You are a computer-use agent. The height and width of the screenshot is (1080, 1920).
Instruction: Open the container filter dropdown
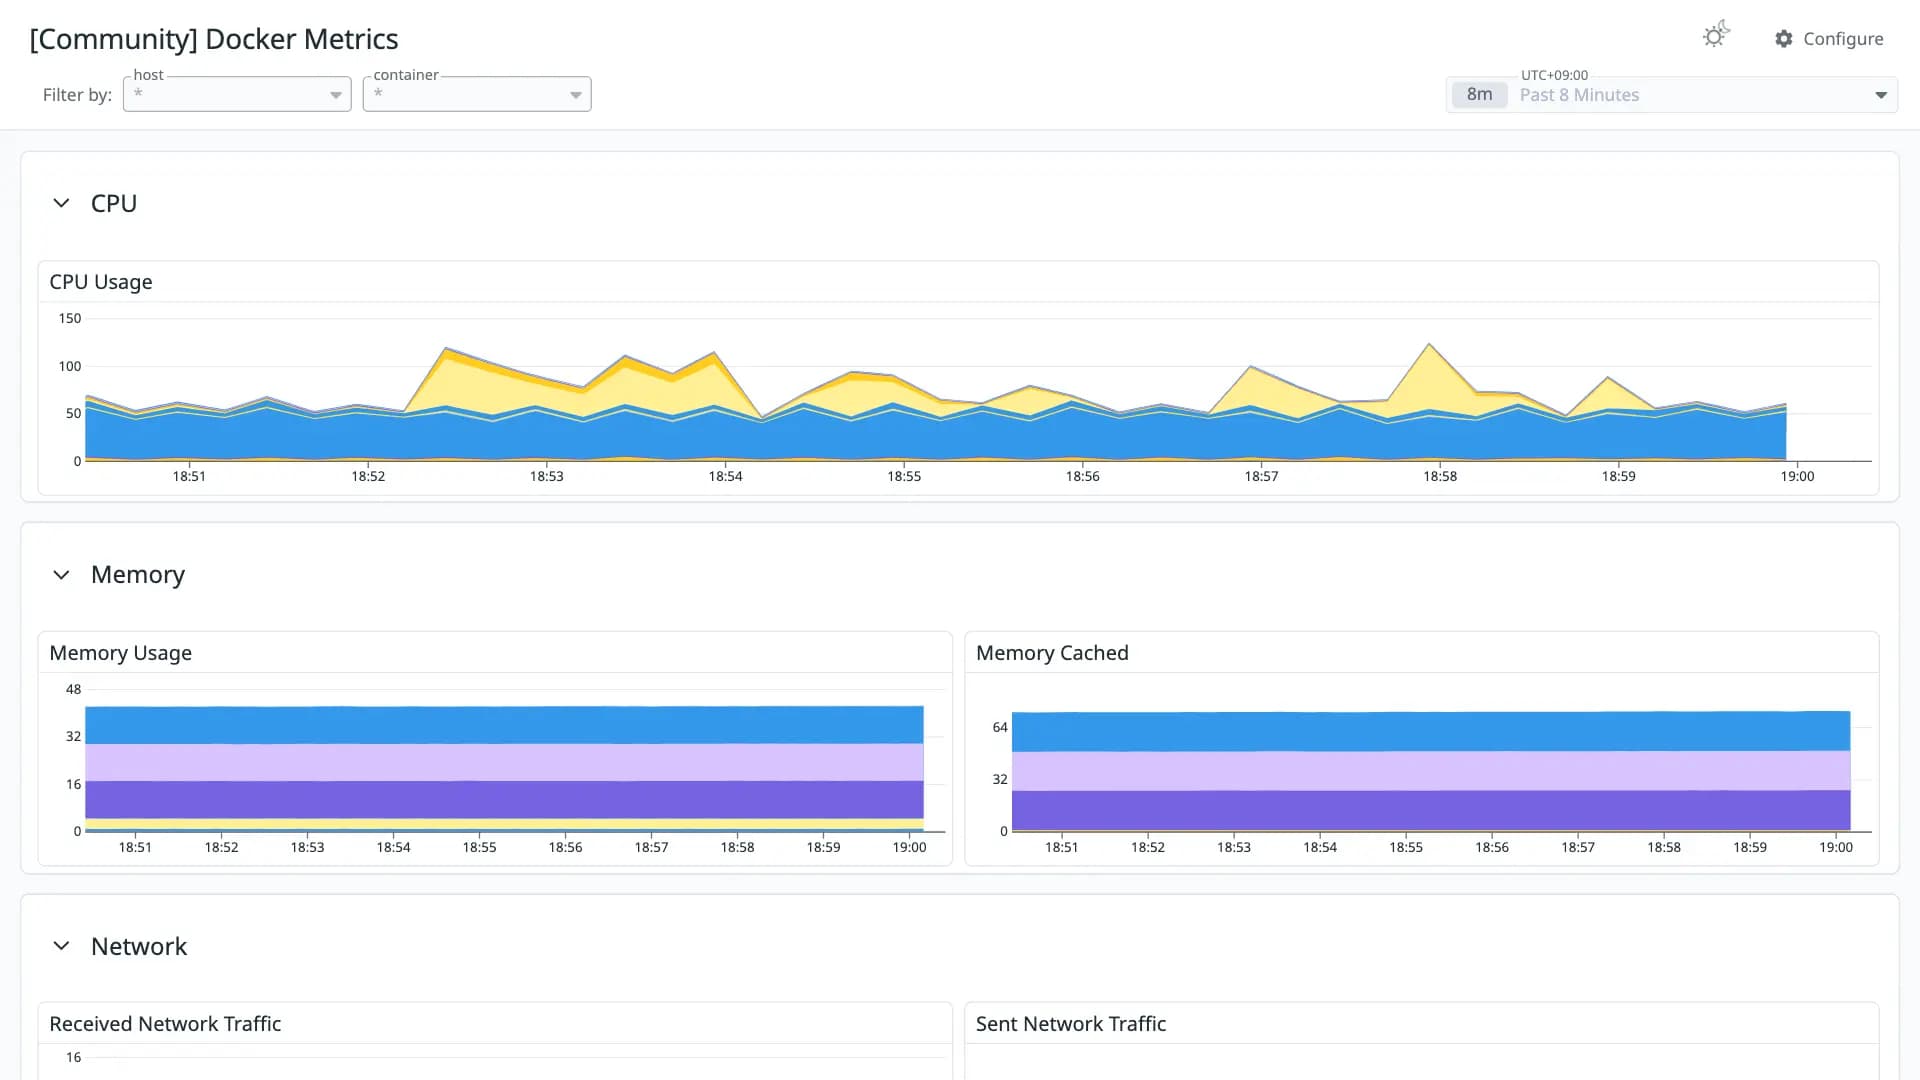[477, 94]
